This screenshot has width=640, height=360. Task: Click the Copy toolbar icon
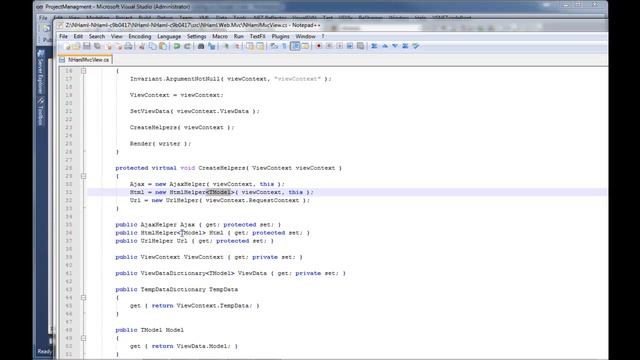click(152, 46)
